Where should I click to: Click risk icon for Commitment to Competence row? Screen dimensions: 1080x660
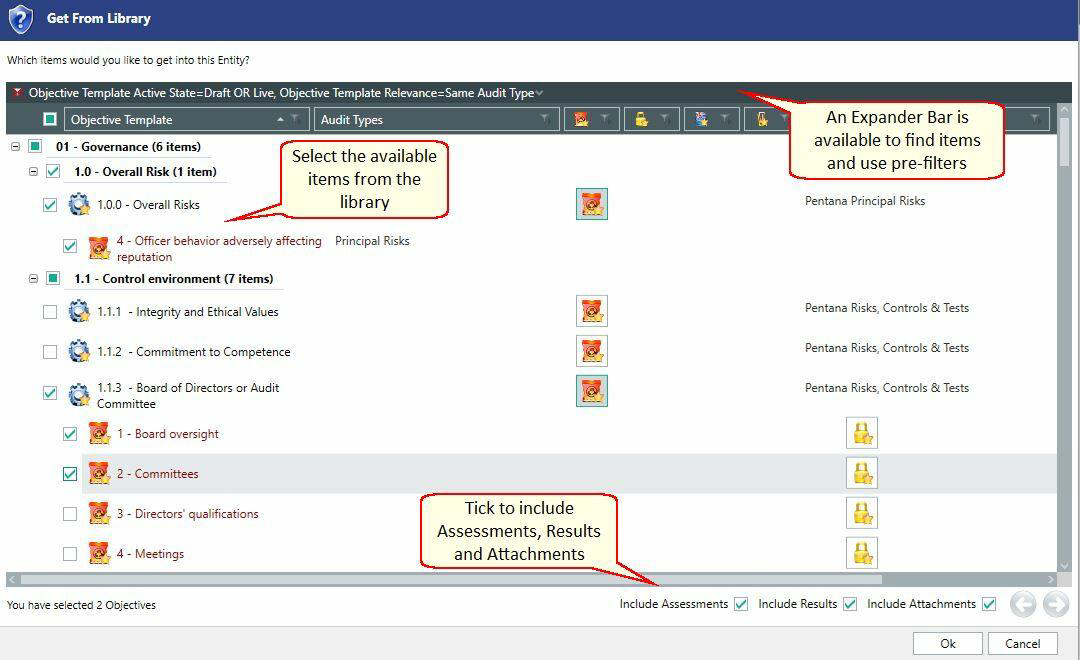(x=592, y=351)
